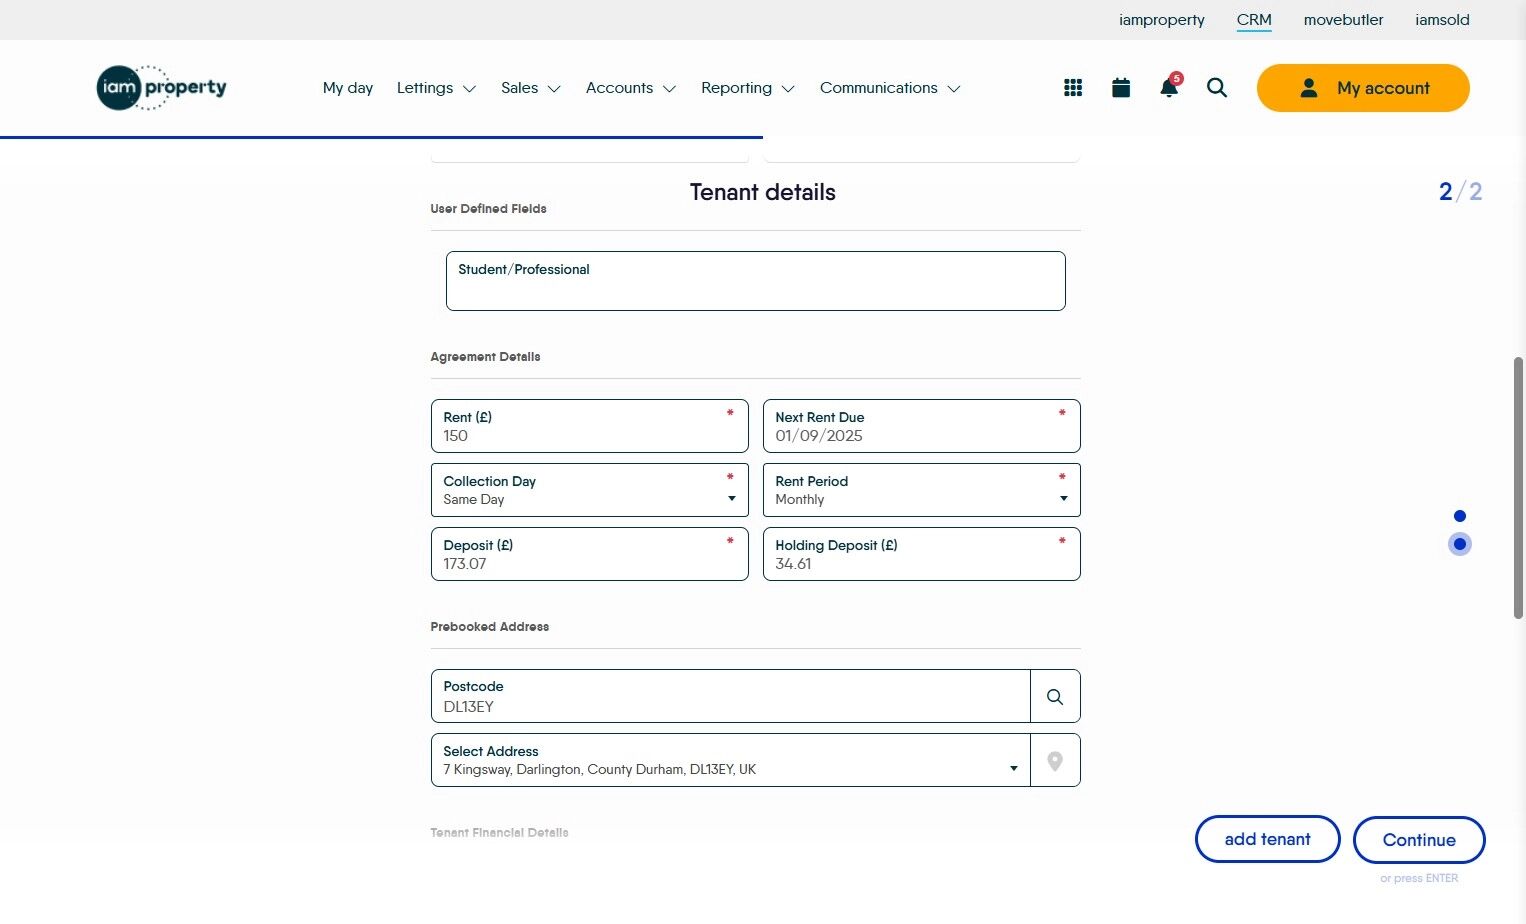Click the postcode lookup search icon

[x=1055, y=697]
